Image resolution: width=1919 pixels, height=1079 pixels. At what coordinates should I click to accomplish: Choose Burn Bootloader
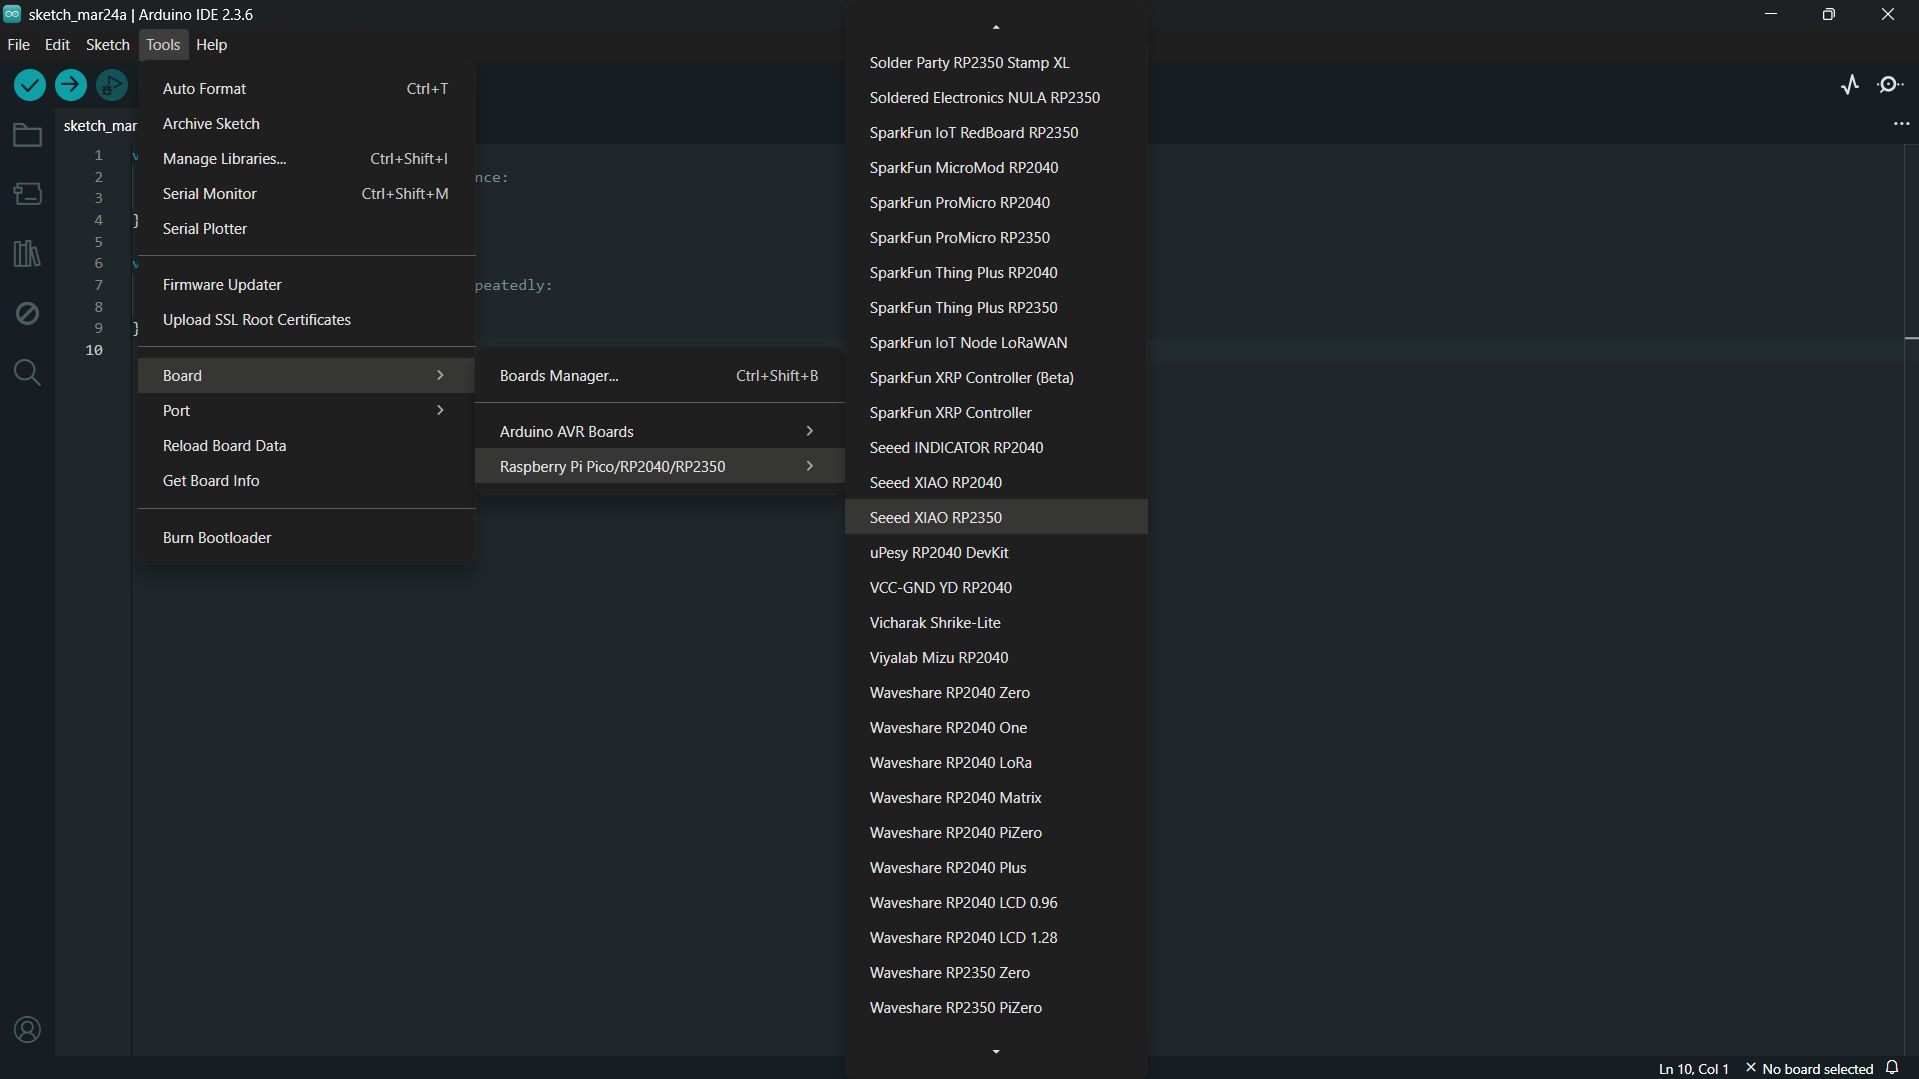[306, 538]
